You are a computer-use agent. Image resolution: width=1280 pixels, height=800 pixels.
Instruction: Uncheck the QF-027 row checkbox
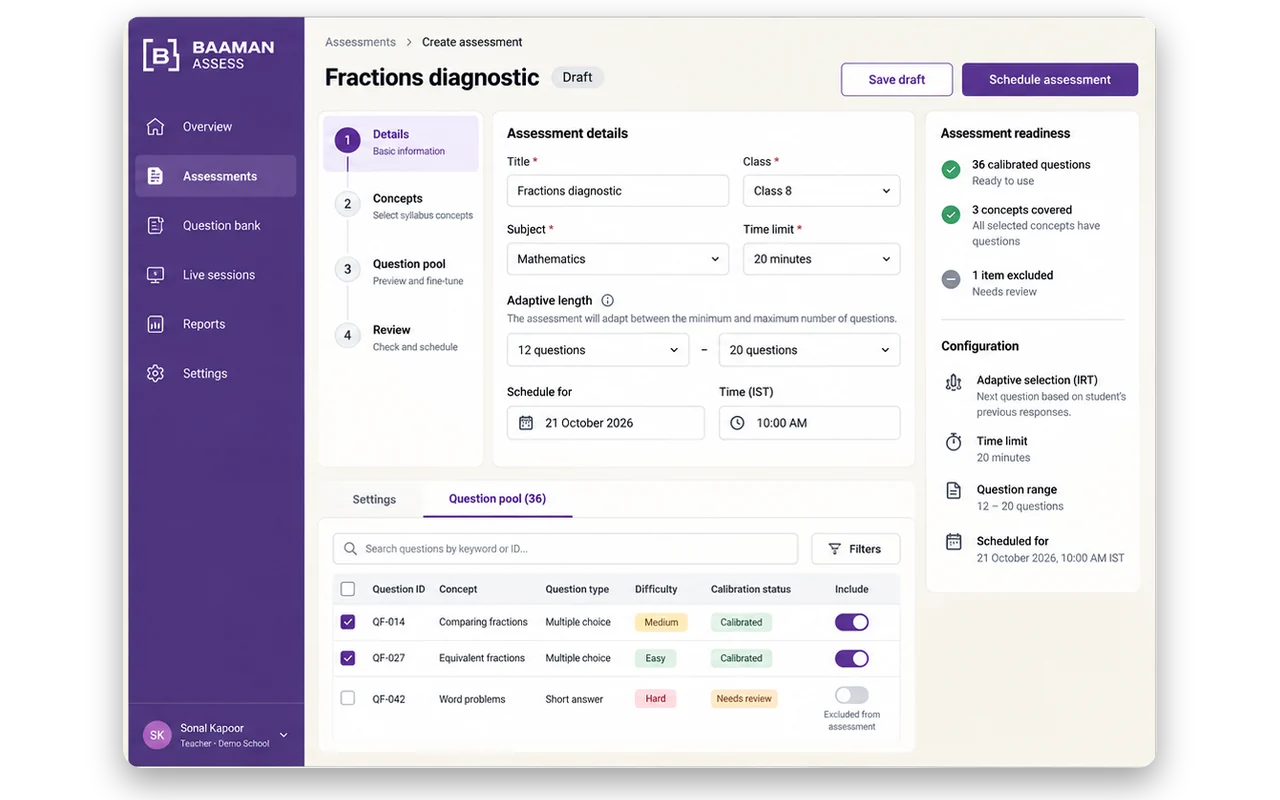click(x=348, y=658)
